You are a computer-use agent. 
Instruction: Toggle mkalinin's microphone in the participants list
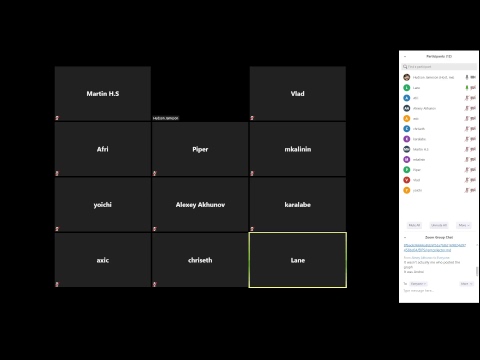(467, 159)
